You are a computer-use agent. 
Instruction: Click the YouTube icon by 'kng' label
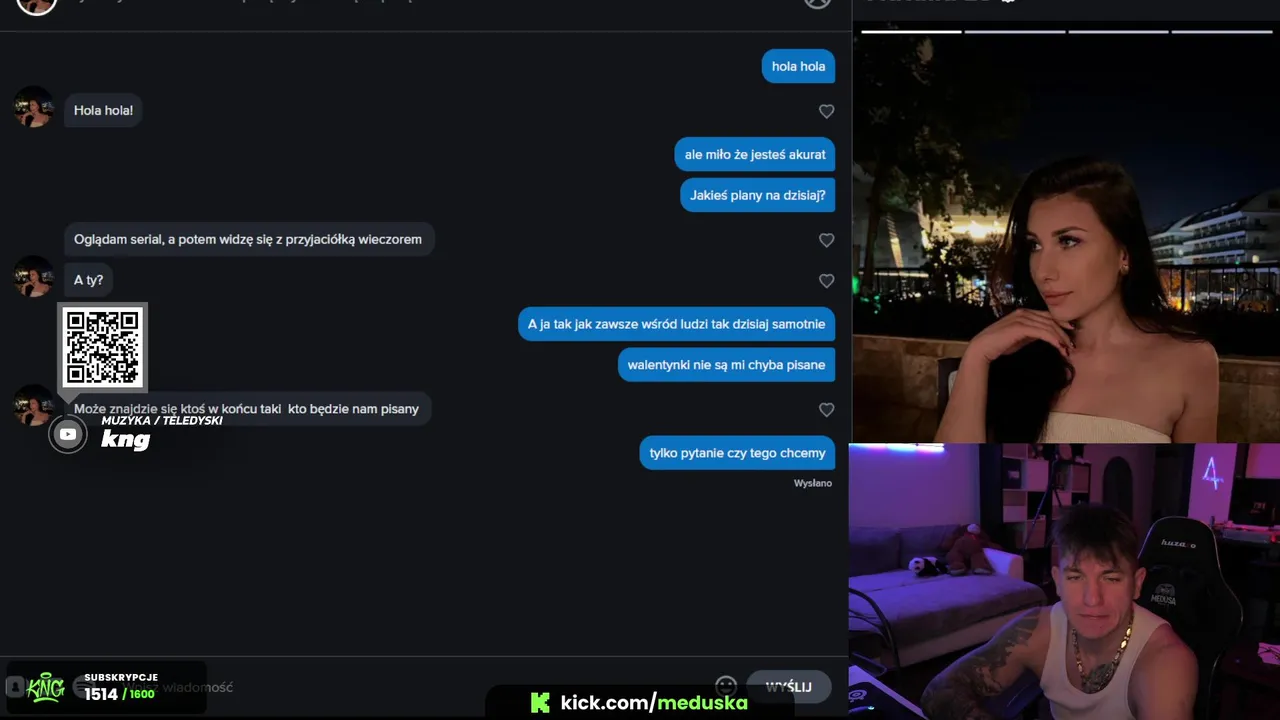tap(68, 434)
